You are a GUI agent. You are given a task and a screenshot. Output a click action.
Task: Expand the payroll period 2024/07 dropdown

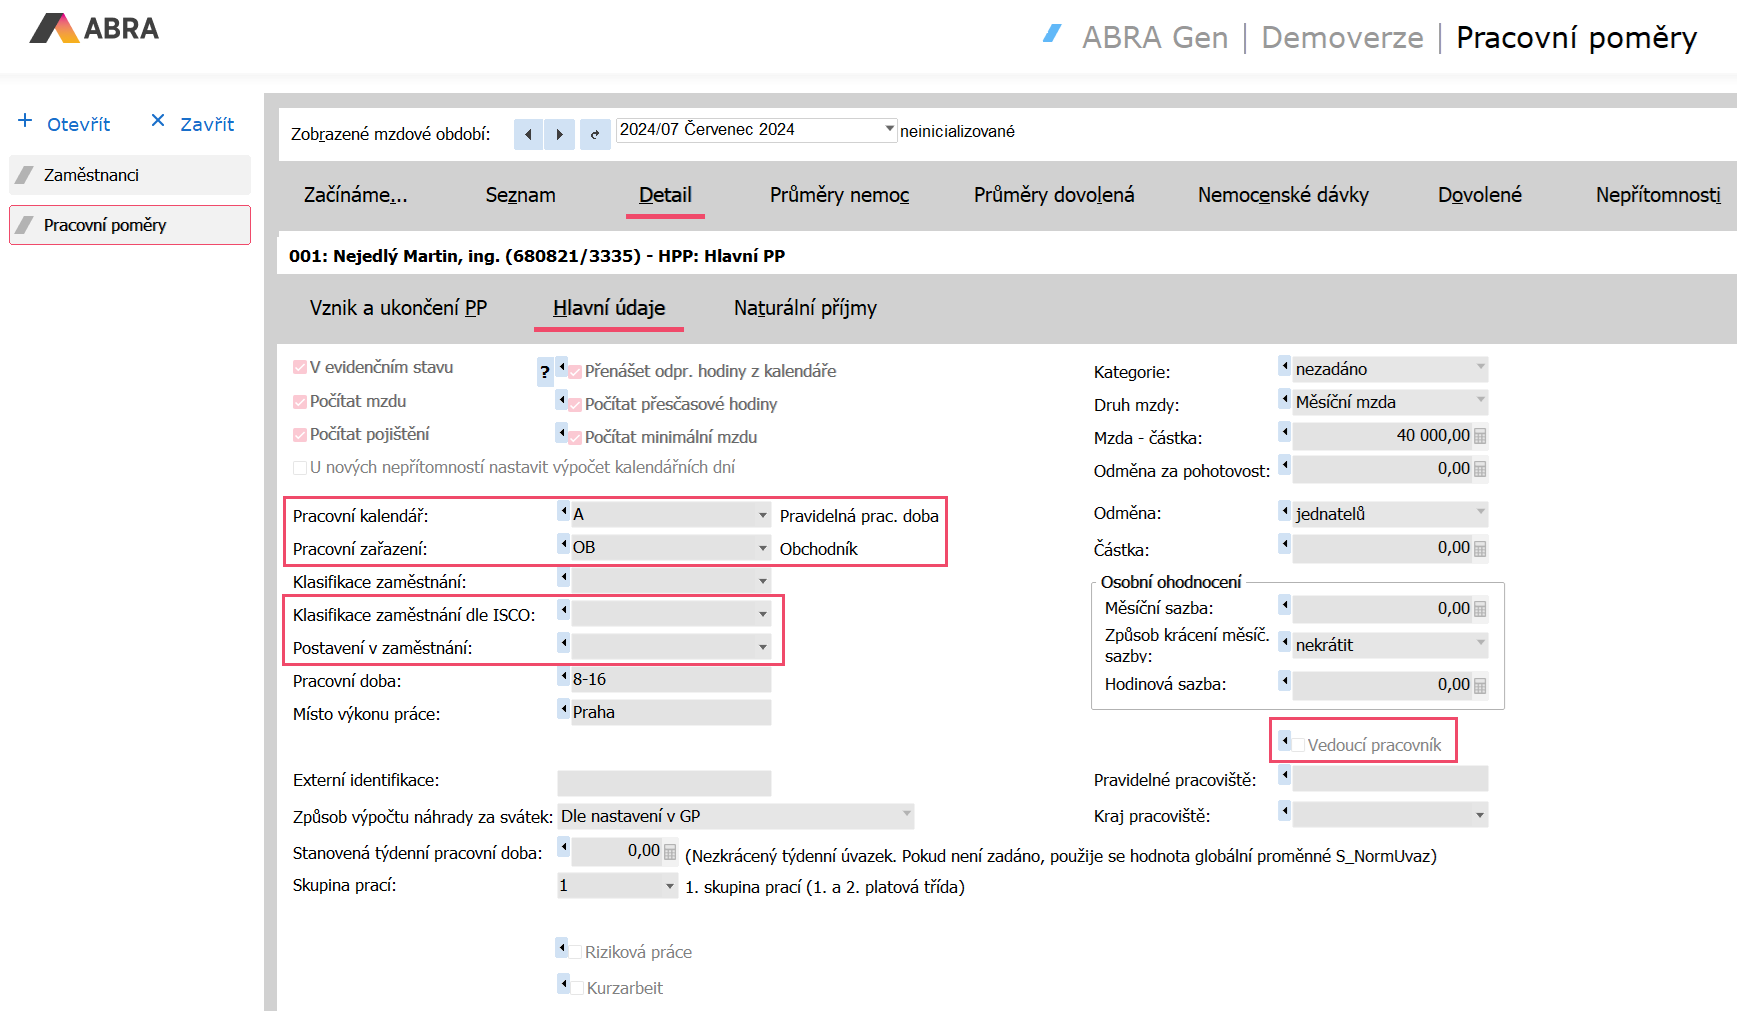click(889, 129)
